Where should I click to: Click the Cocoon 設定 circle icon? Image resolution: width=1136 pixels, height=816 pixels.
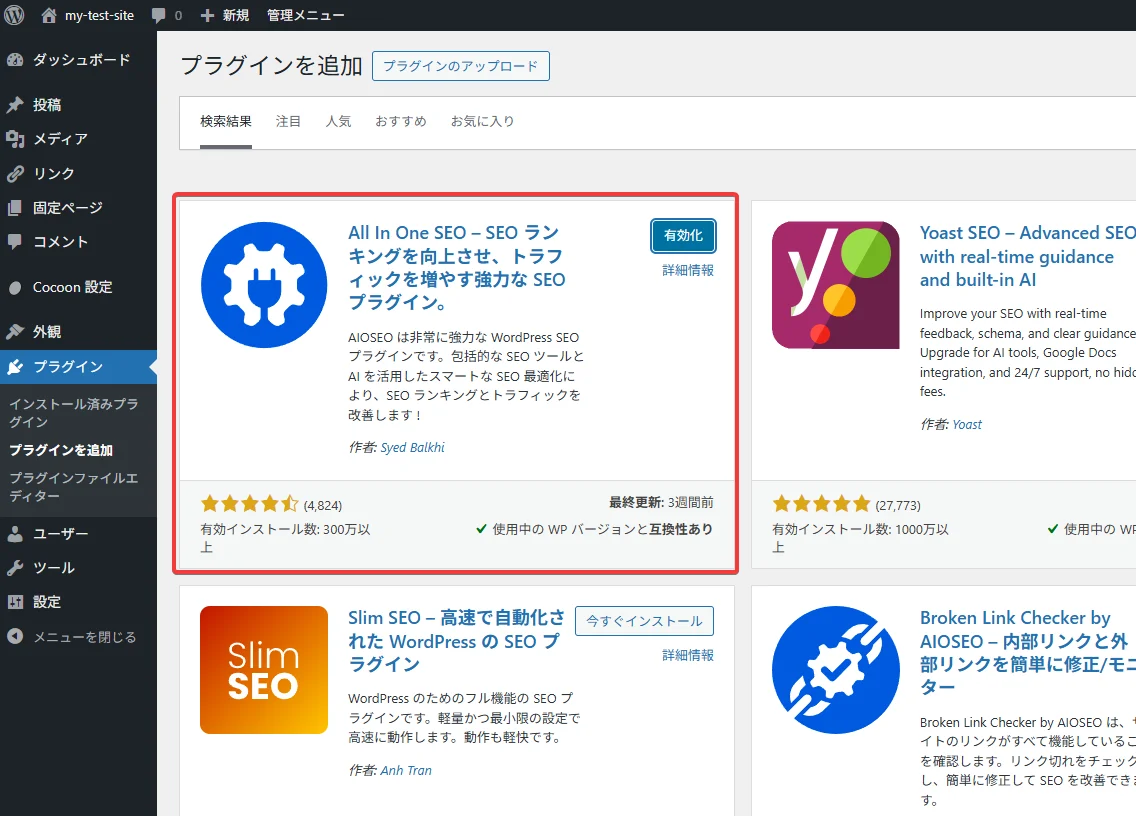15,288
